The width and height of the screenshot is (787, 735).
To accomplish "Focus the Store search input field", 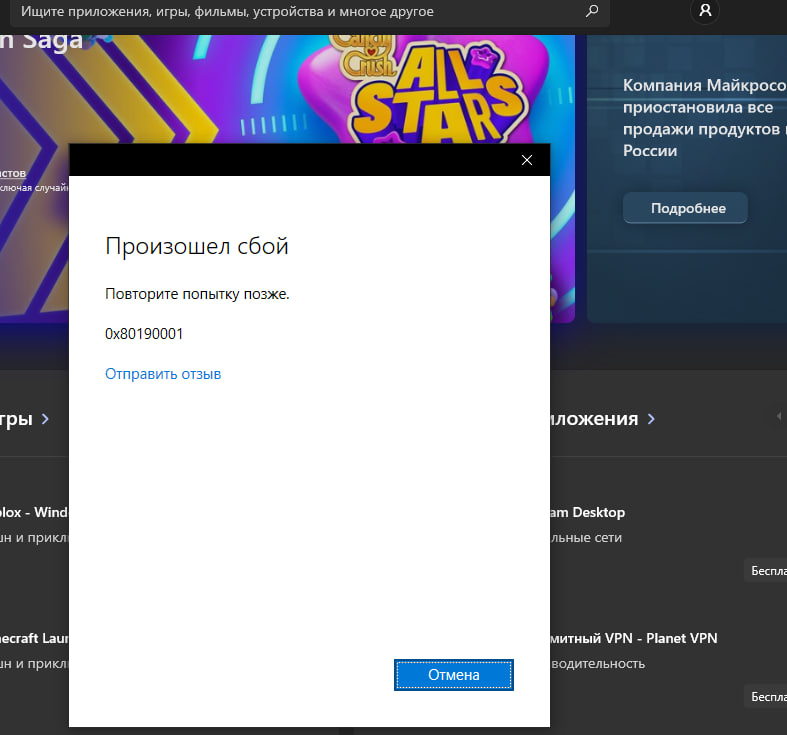I will [x=310, y=12].
